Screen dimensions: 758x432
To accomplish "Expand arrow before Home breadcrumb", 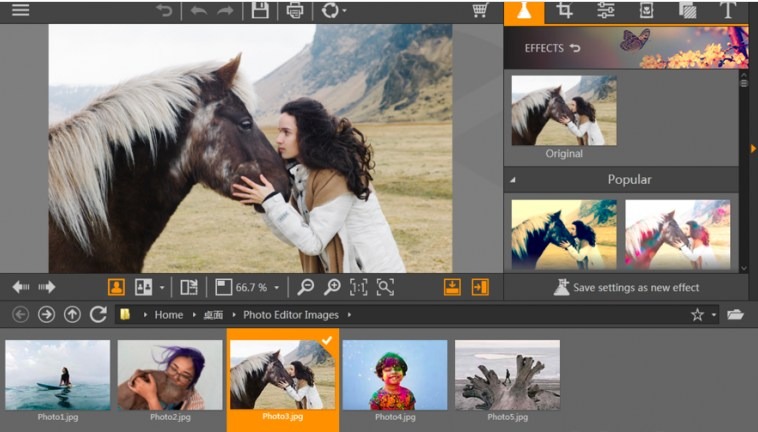I will click(145, 315).
